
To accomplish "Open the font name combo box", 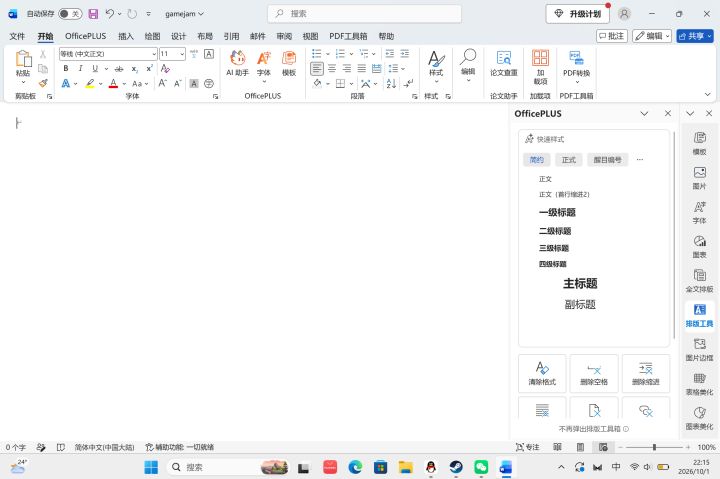I will pyautogui.click(x=108, y=54).
